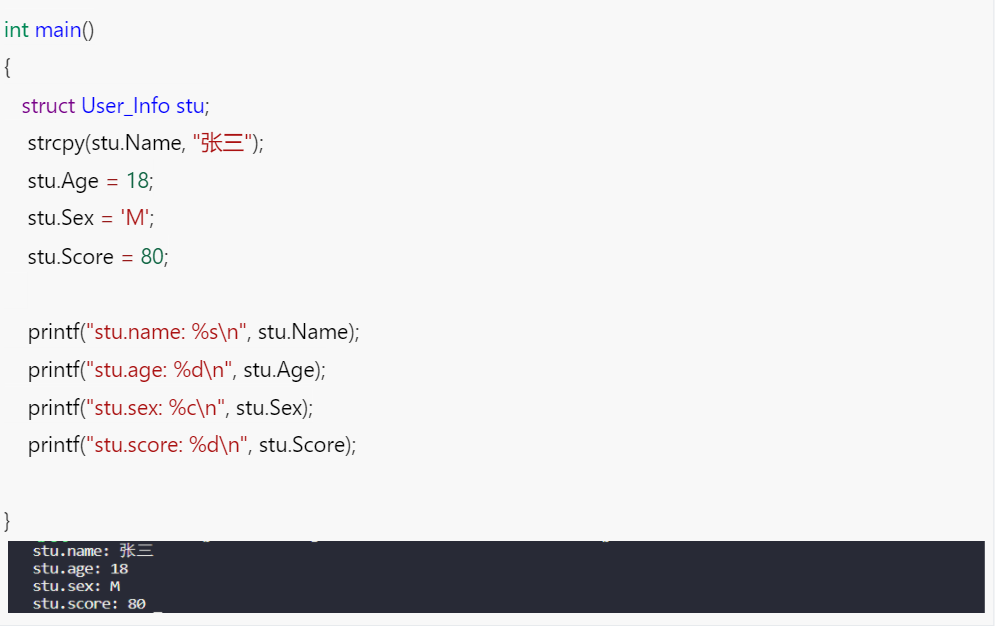Click the "stu.sex: %c\n" format string

pos(155,408)
